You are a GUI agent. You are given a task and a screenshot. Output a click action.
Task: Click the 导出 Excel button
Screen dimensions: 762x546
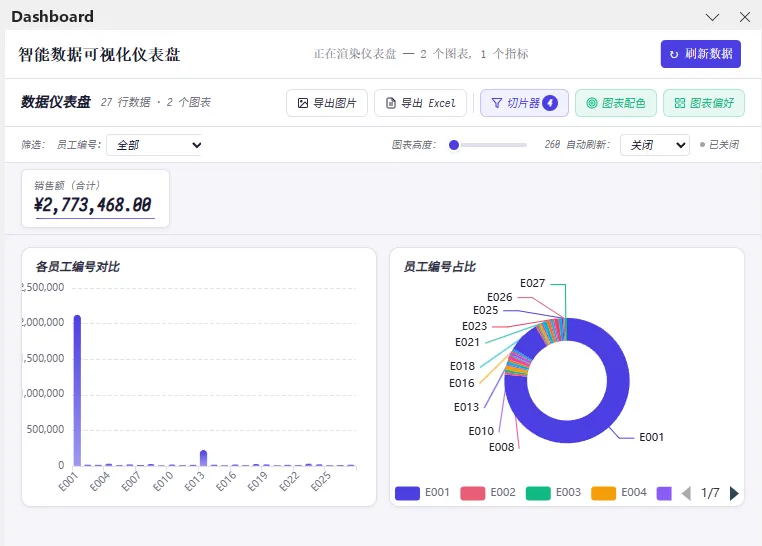tap(420, 103)
